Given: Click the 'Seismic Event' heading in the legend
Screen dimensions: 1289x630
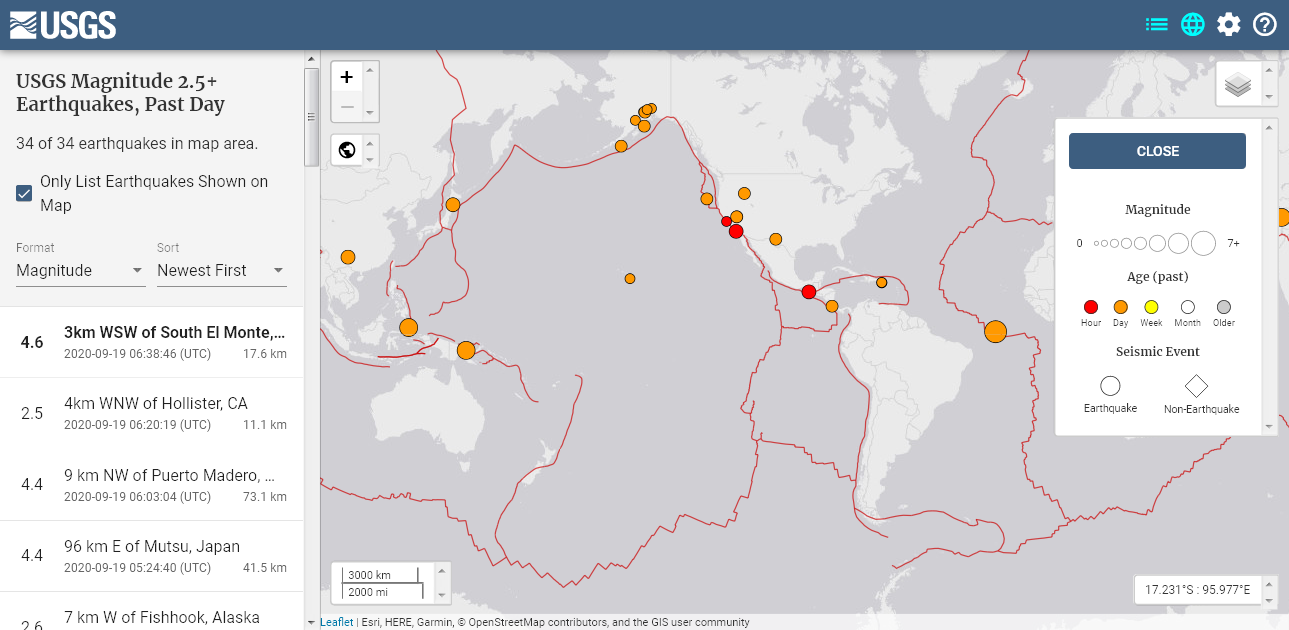Looking at the screenshot, I should pyautogui.click(x=1158, y=352).
